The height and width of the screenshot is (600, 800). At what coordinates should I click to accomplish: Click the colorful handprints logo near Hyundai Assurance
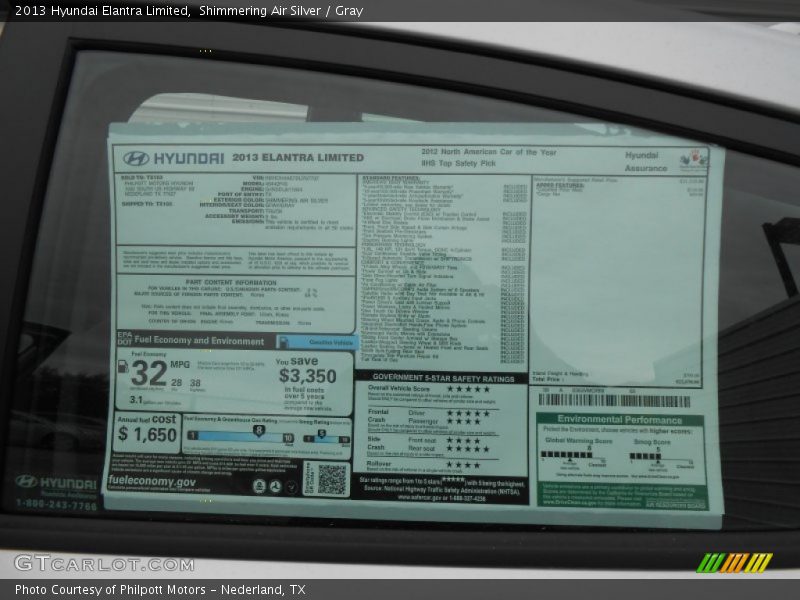pyautogui.click(x=692, y=159)
